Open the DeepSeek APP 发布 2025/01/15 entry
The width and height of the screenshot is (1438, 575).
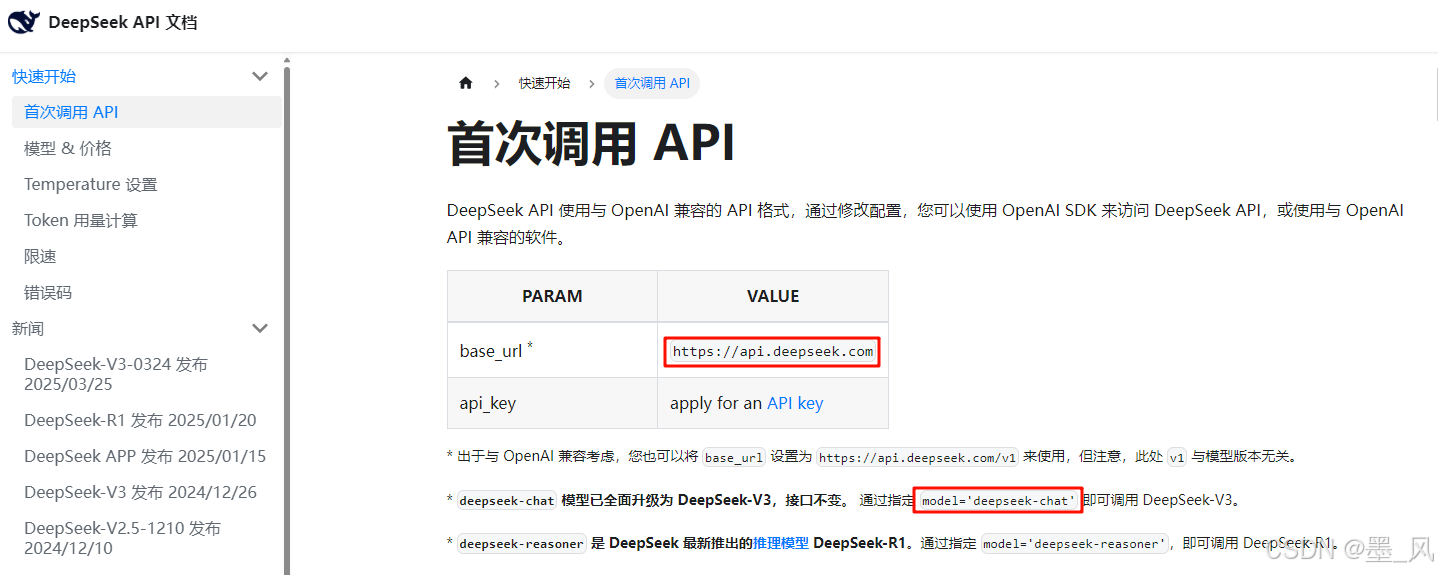click(x=145, y=456)
